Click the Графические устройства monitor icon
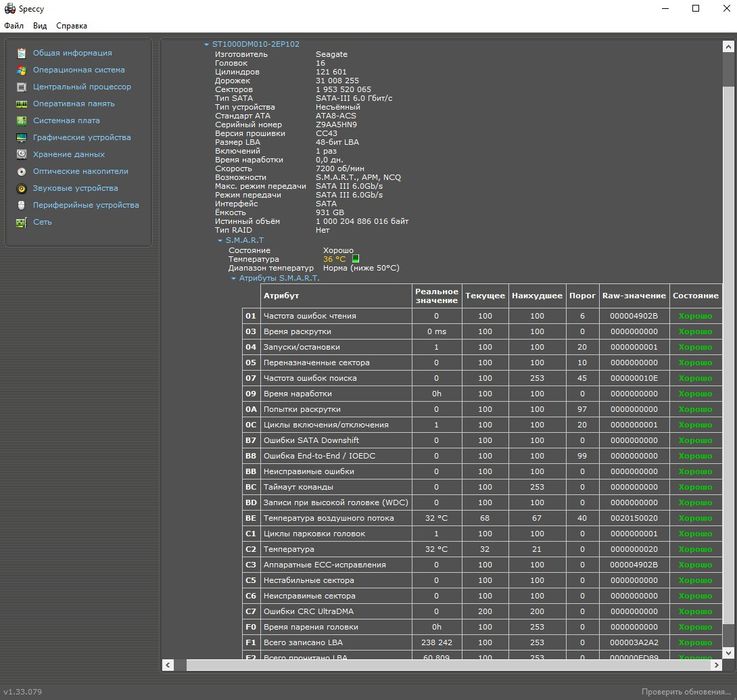737x700 pixels. coord(22,138)
